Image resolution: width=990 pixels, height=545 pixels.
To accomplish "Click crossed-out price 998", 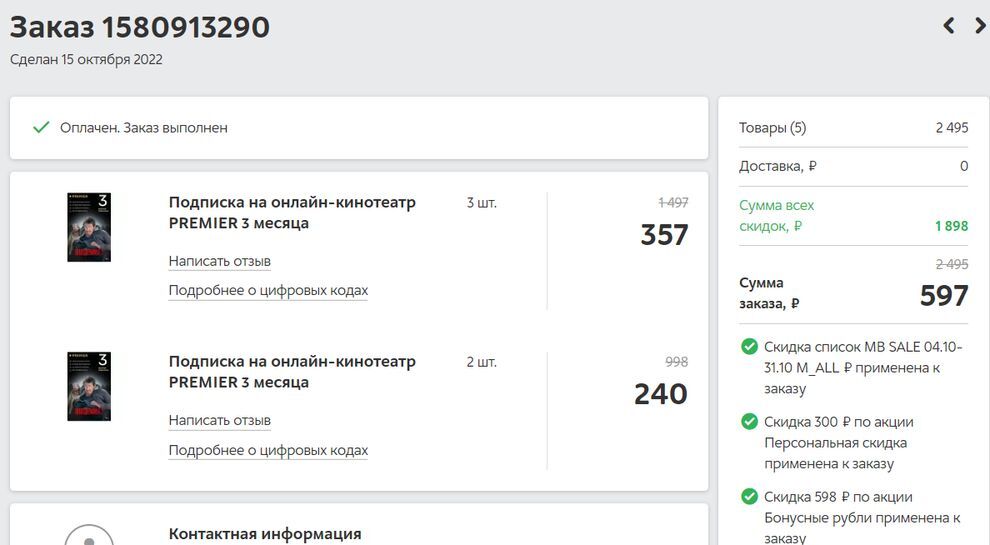I will pyautogui.click(x=676, y=362).
